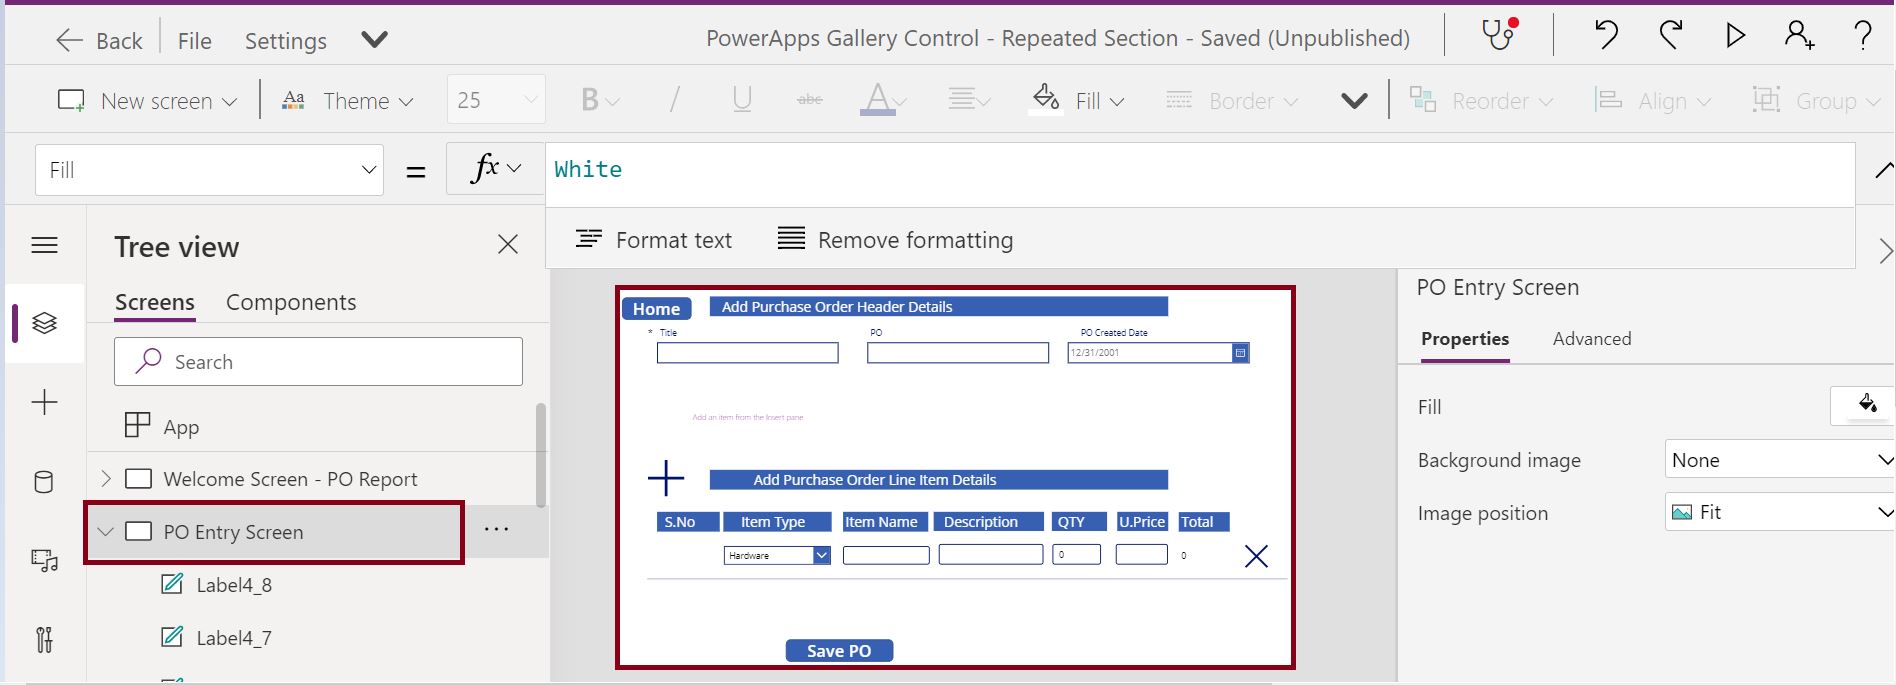Click the Tree view Search box
This screenshot has height=685, width=1896.
coord(318,361)
